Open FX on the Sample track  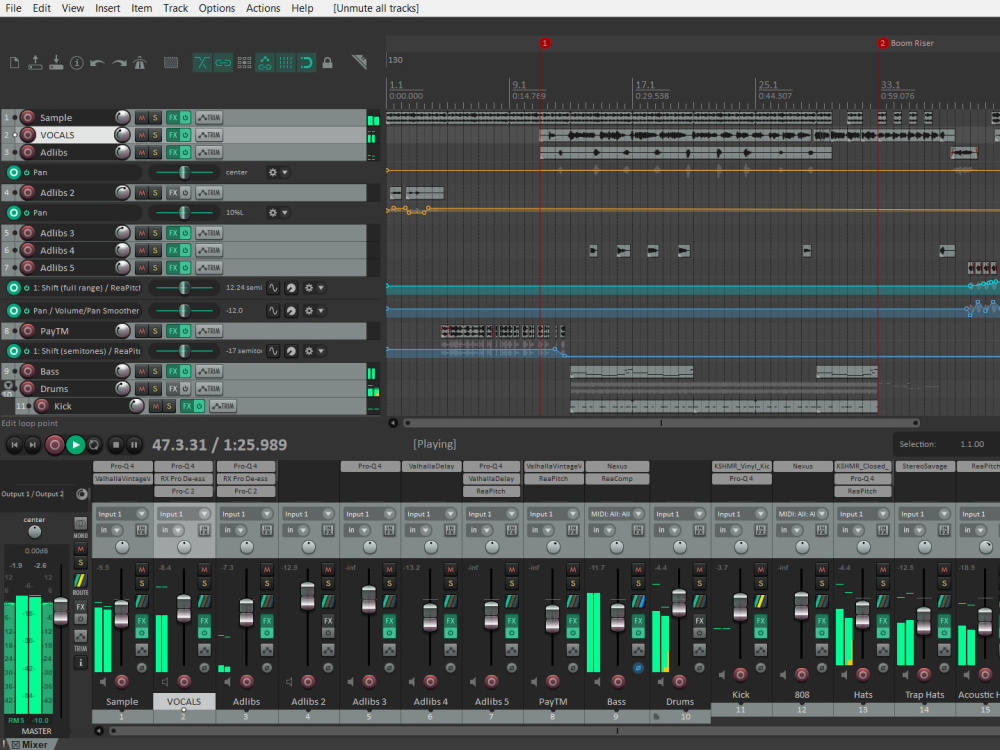pos(172,117)
